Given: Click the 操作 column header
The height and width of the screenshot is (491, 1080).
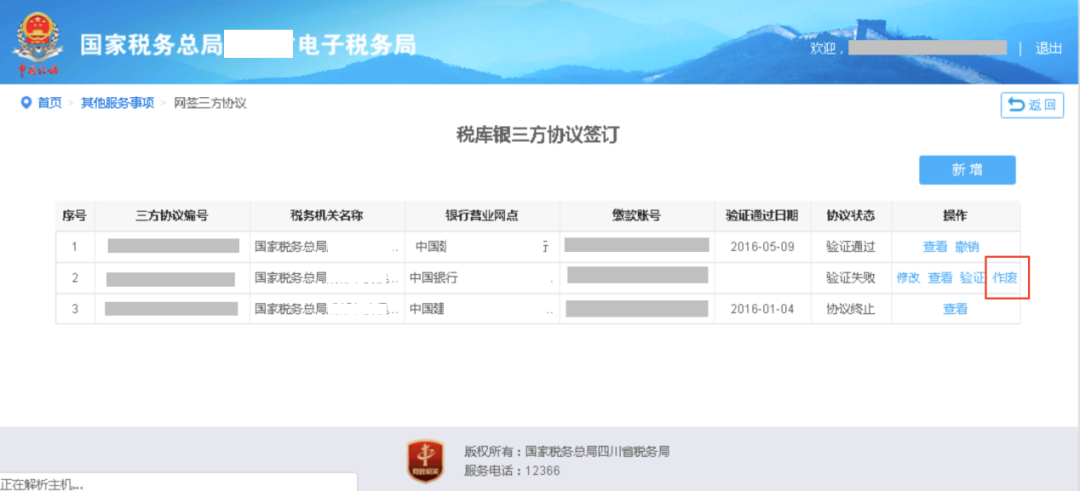Looking at the screenshot, I should (955, 216).
